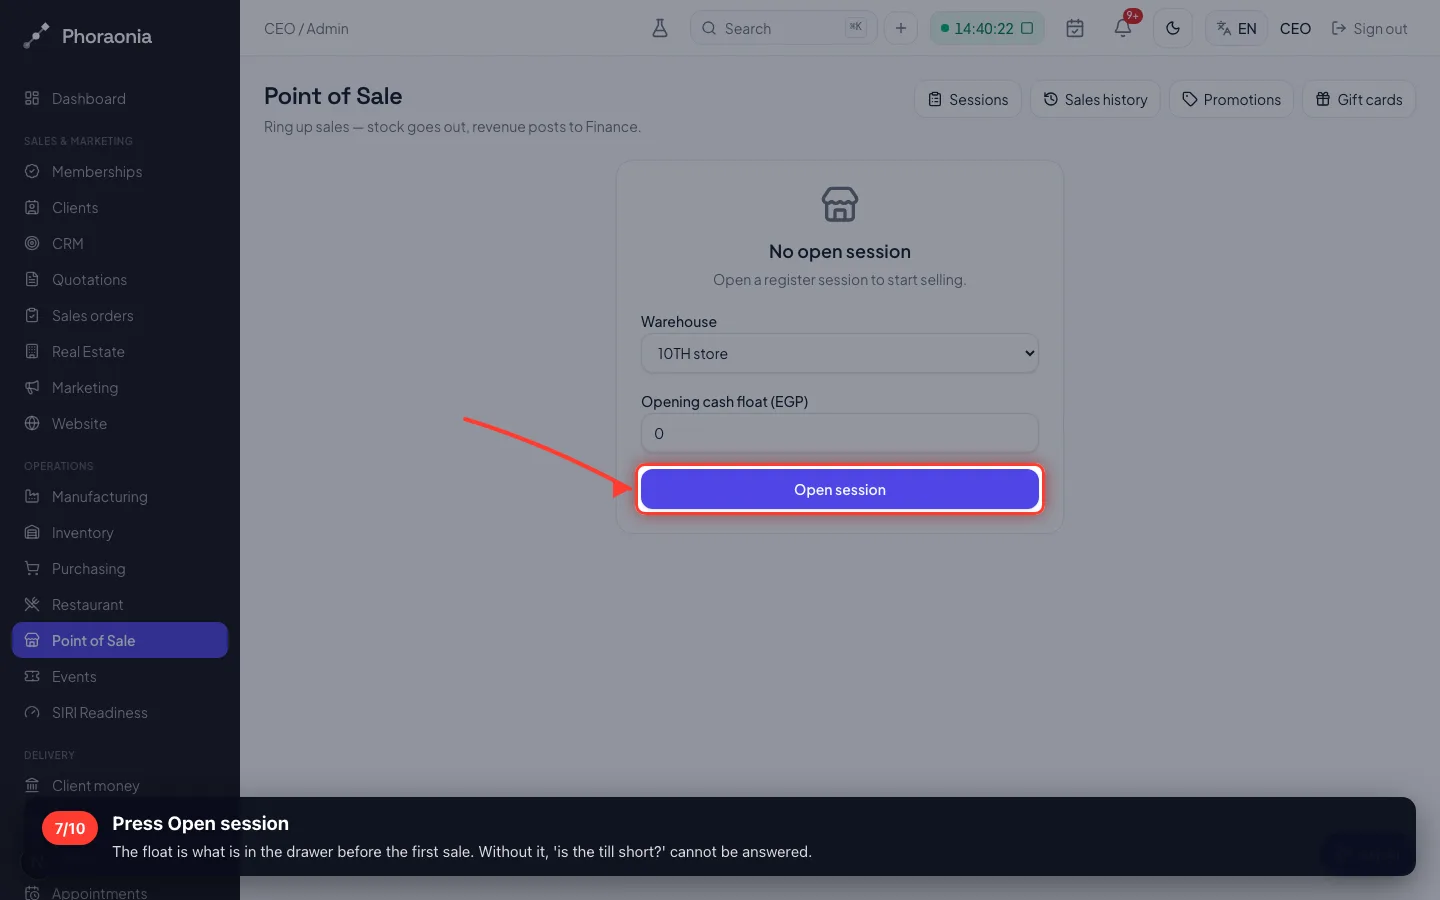Screen dimensions: 1440x900
Task: Click the Dashboard grid icon
Action: 32,99
